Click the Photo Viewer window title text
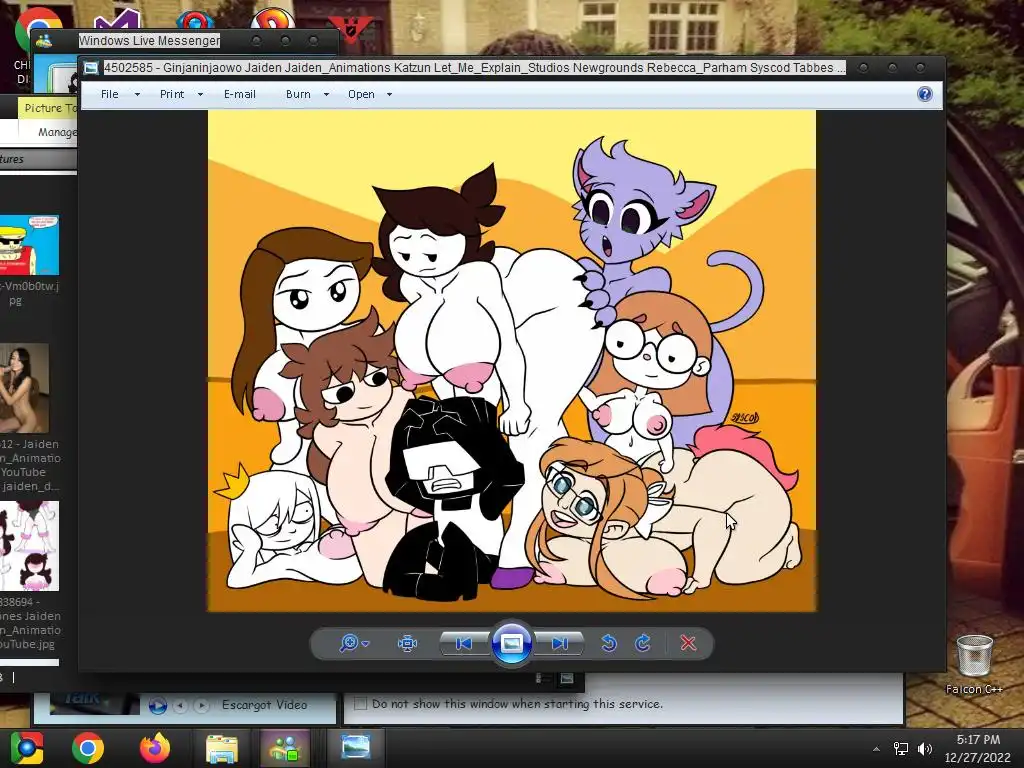Viewport: 1024px width, 768px height. (x=475, y=68)
